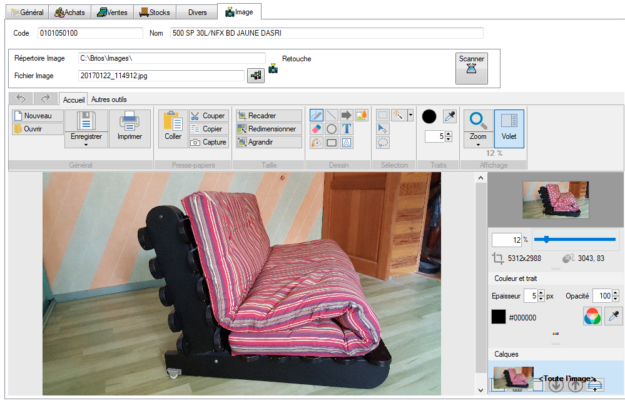Open the magic wand selection dropdown

[x=410, y=115]
